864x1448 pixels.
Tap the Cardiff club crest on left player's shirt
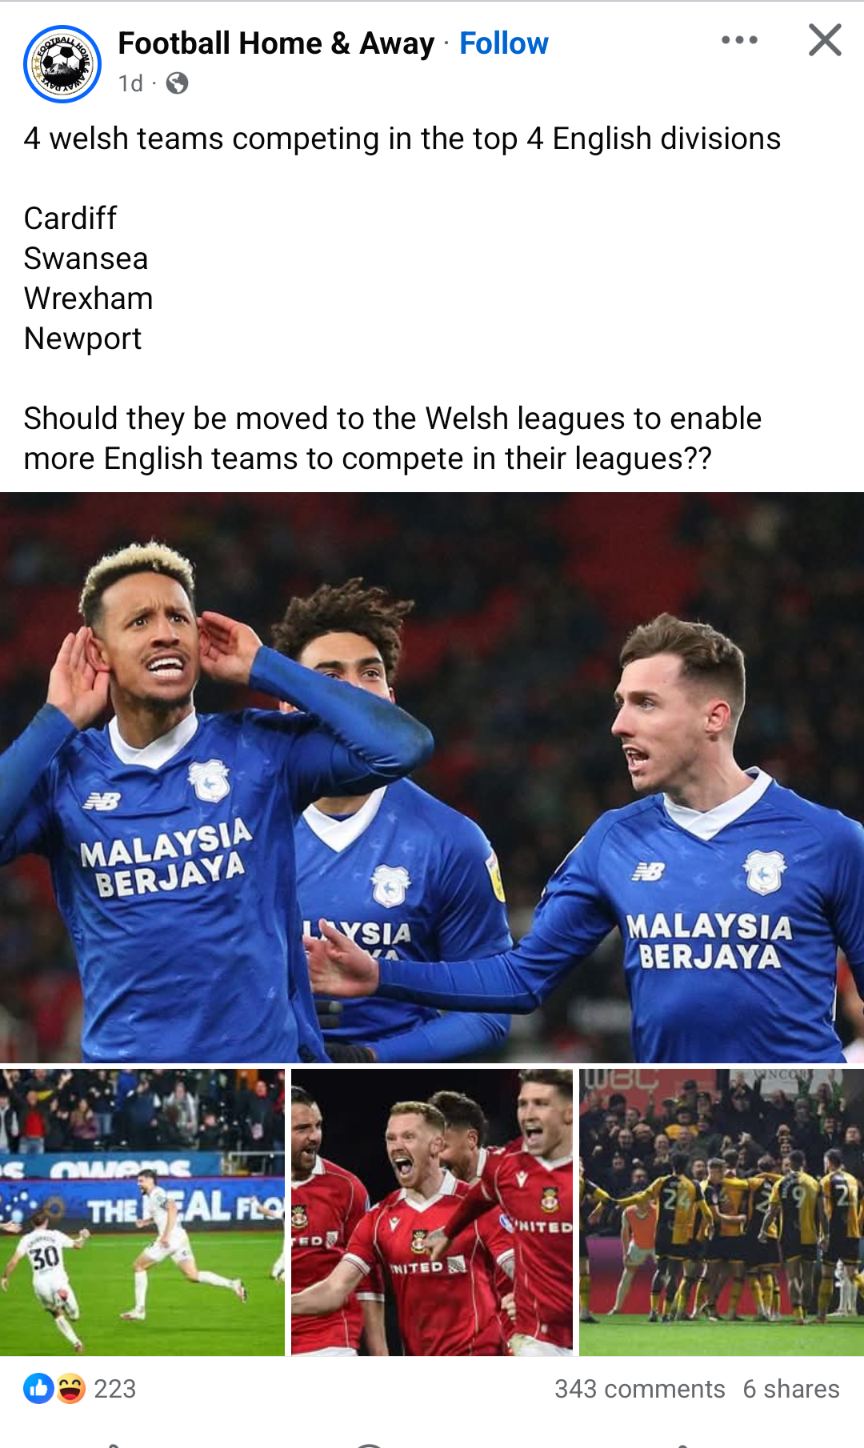209,781
